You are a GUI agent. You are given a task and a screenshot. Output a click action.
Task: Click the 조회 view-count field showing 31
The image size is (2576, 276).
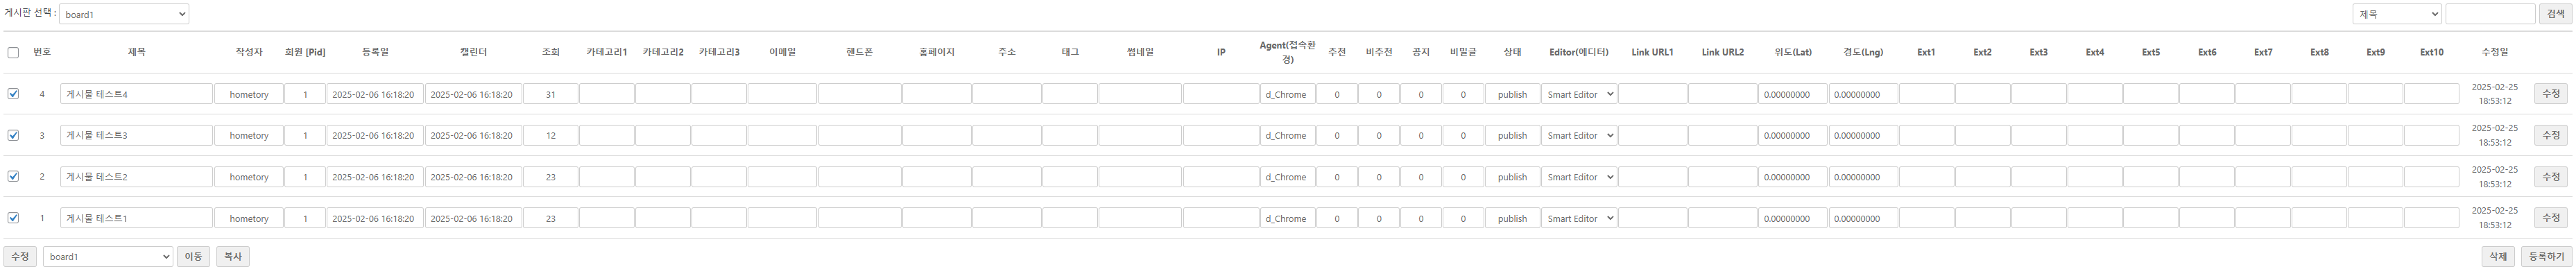click(550, 94)
